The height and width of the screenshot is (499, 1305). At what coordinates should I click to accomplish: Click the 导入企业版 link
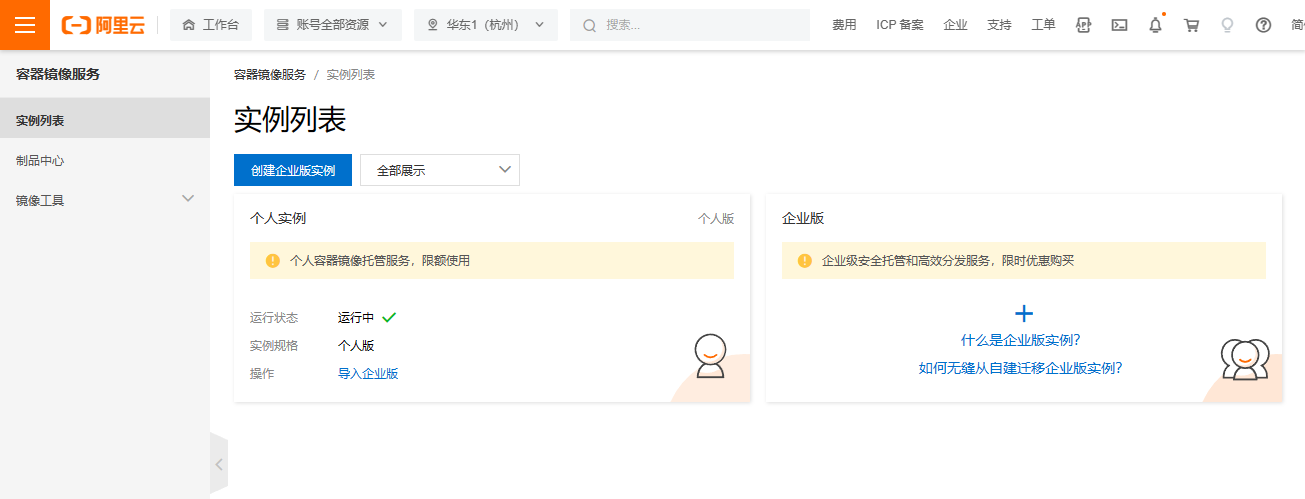point(368,373)
